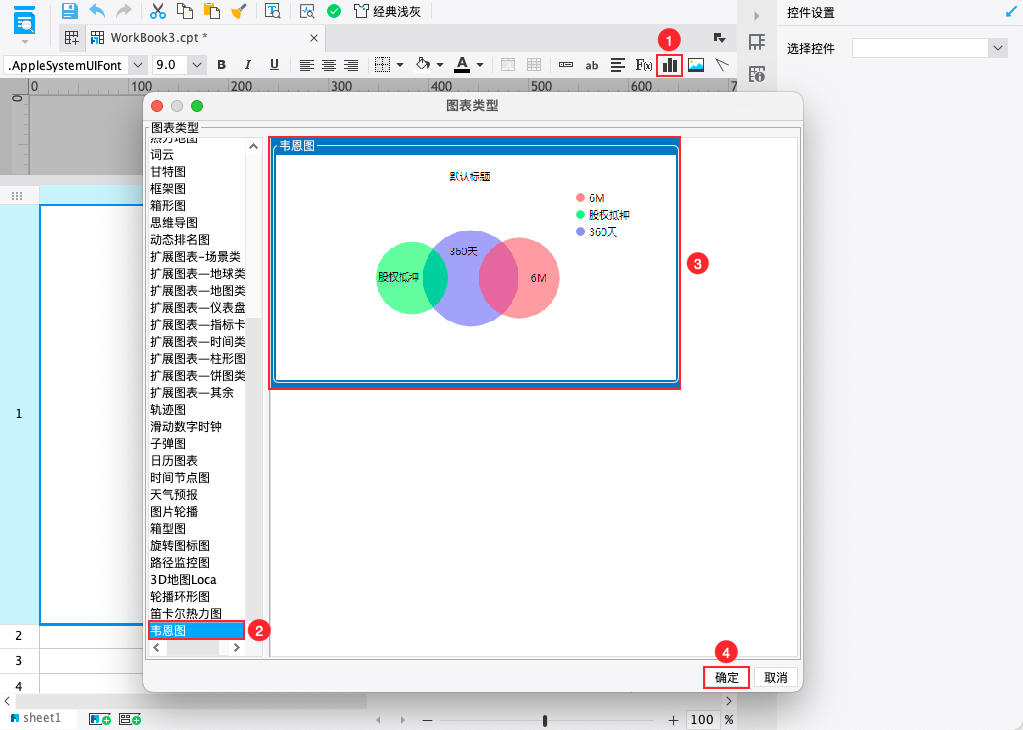Image resolution: width=1023 pixels, height=730 pixels.
Task: Add a new report sheet with the plus icon
Action: (99, 719)
